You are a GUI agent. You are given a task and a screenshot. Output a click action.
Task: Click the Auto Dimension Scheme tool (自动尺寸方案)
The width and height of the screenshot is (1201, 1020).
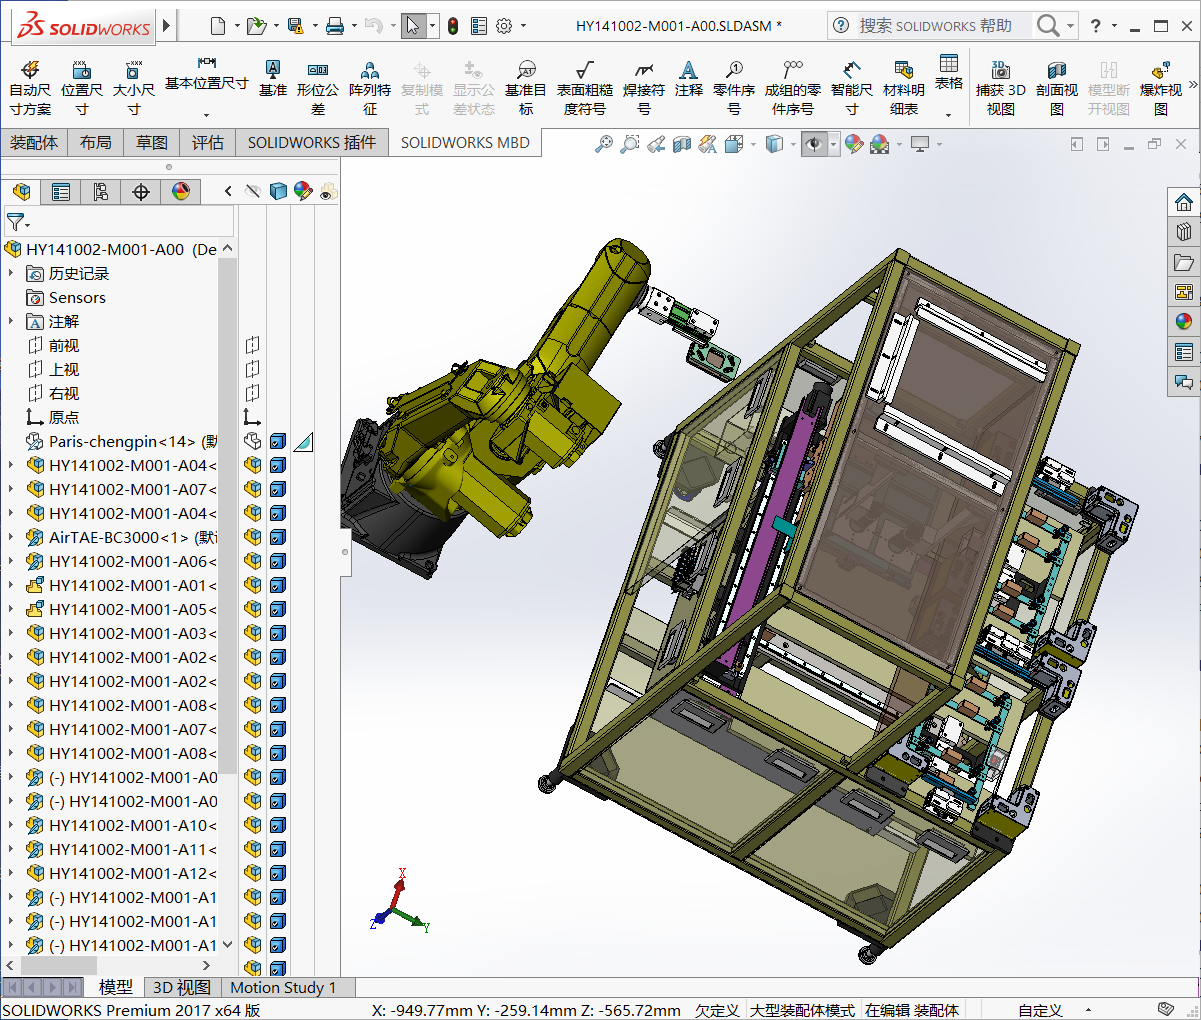point(30,87)
